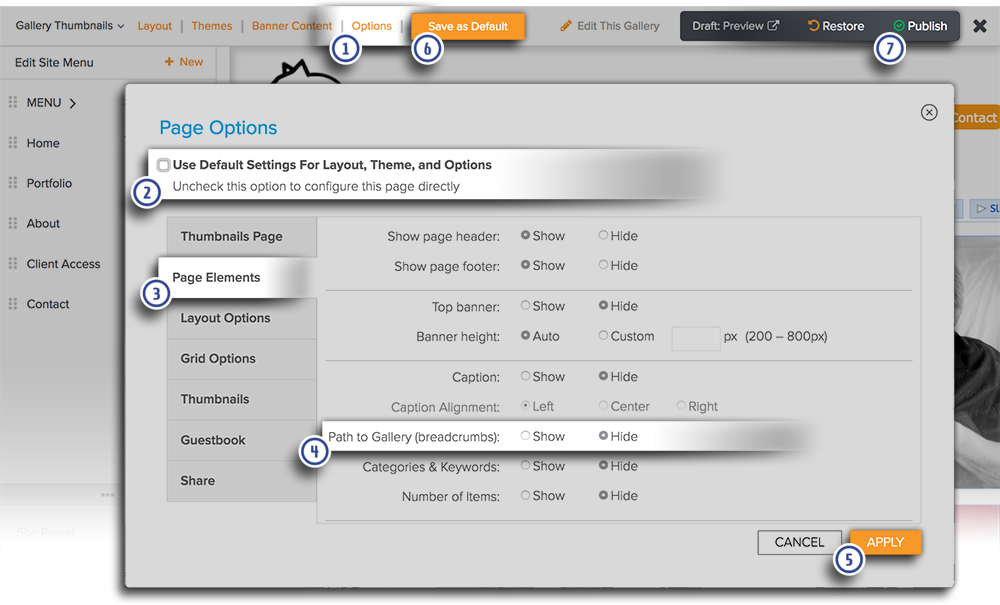This screenshot has height=605, width=1000.
Task: Publish the site changes
Action: 919,26
